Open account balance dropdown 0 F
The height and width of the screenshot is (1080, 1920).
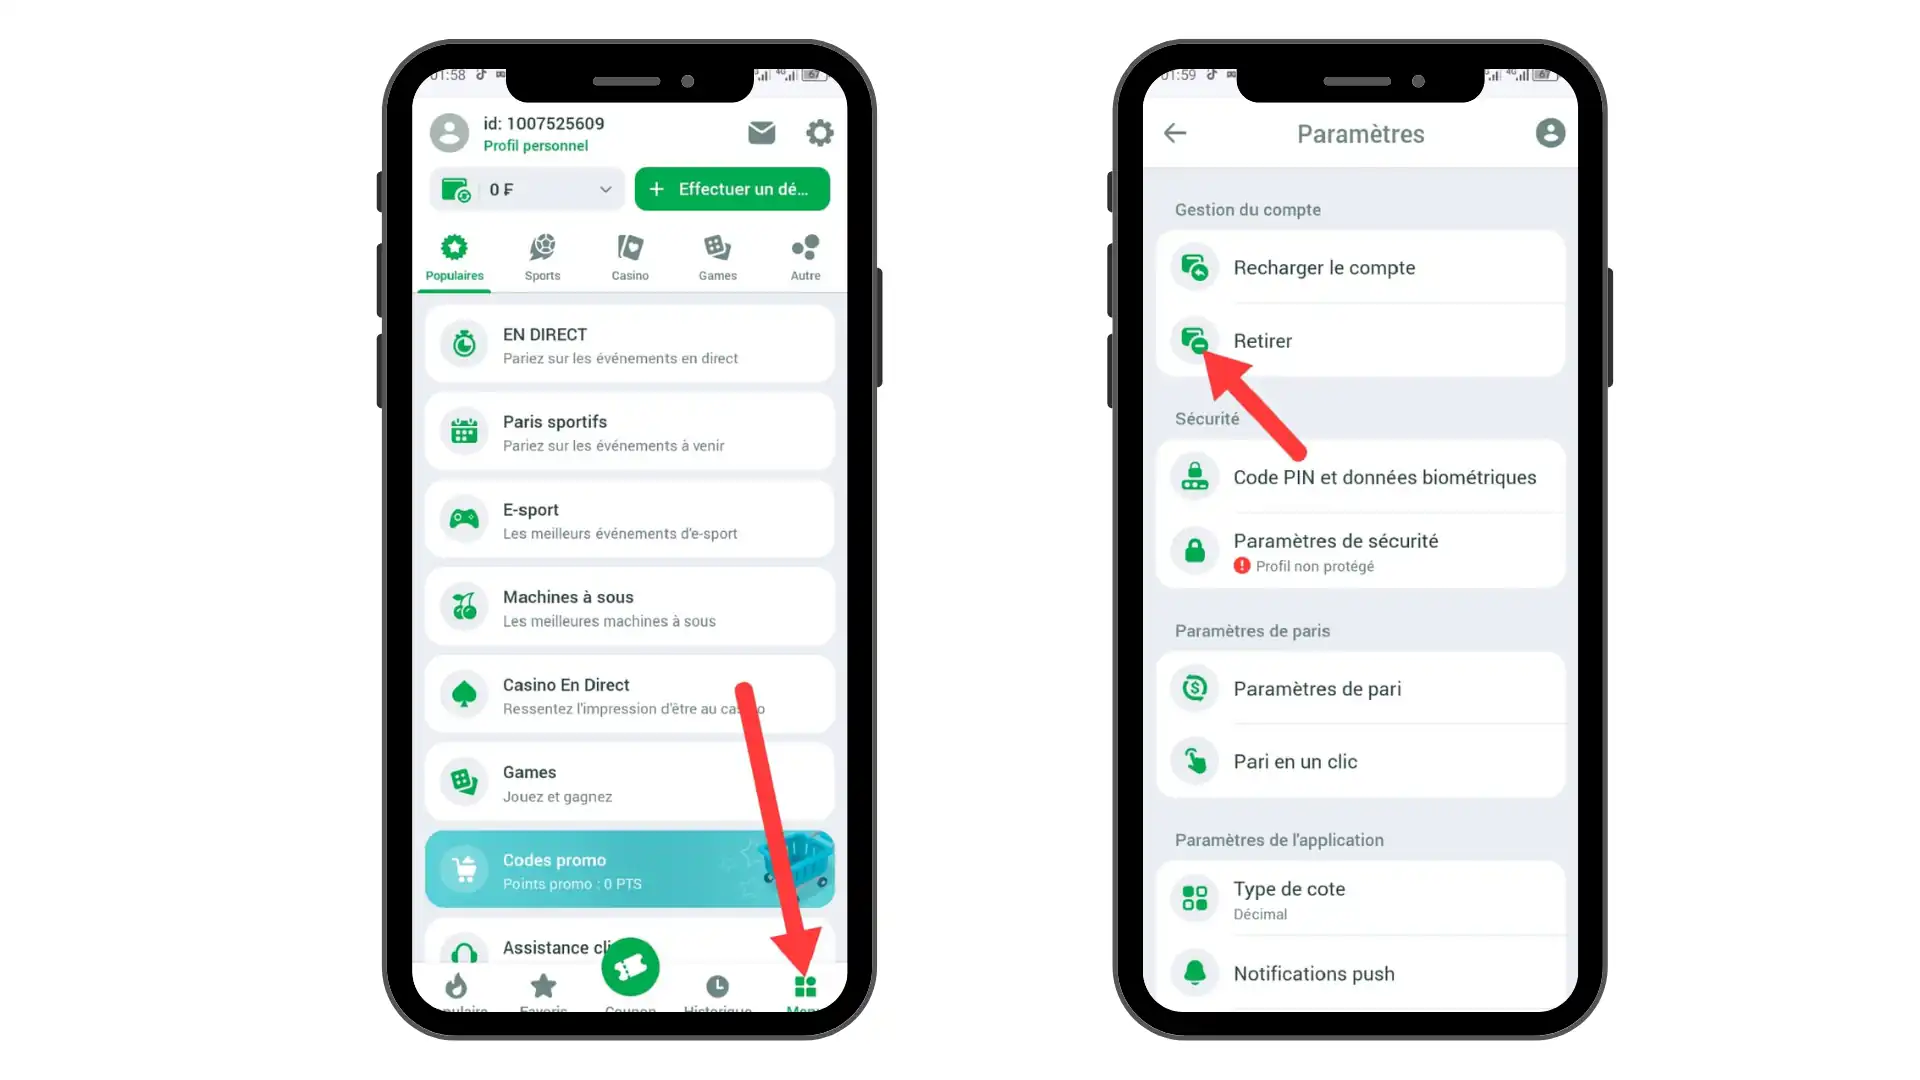point(525,189)
